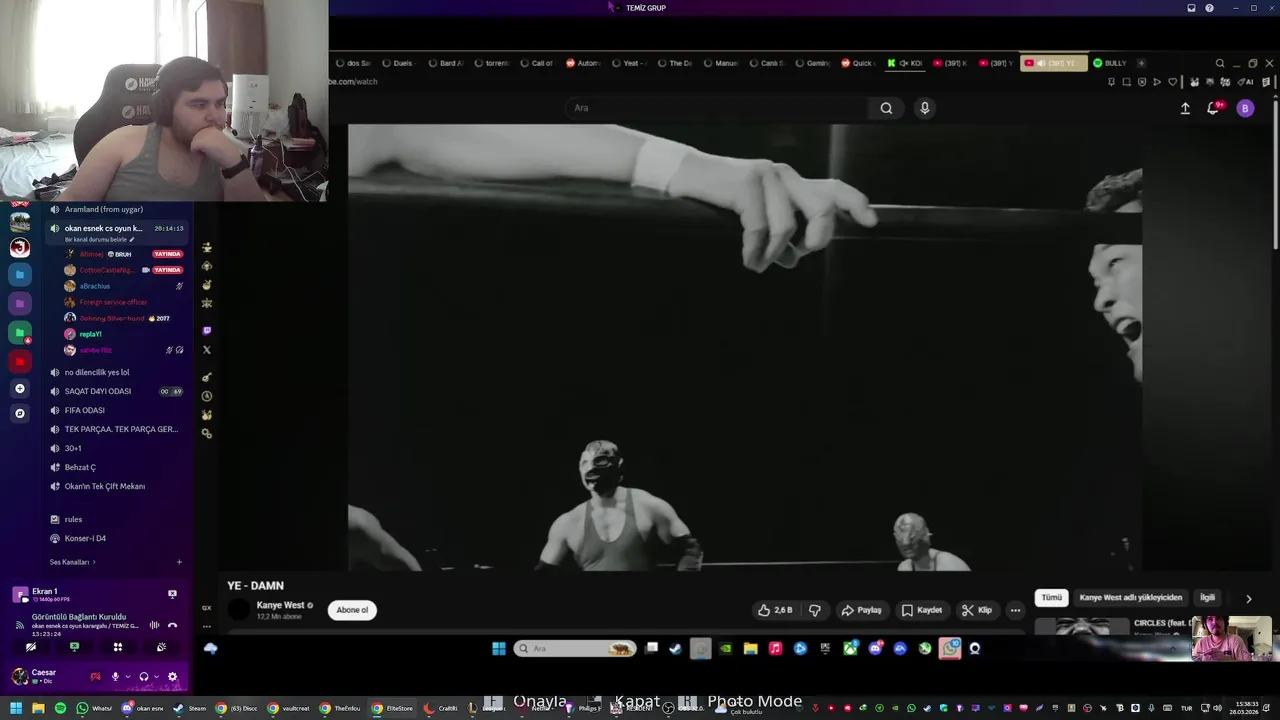Stop Ekran 1 screen share
The image size is (1280, 720).
[172, 594]
